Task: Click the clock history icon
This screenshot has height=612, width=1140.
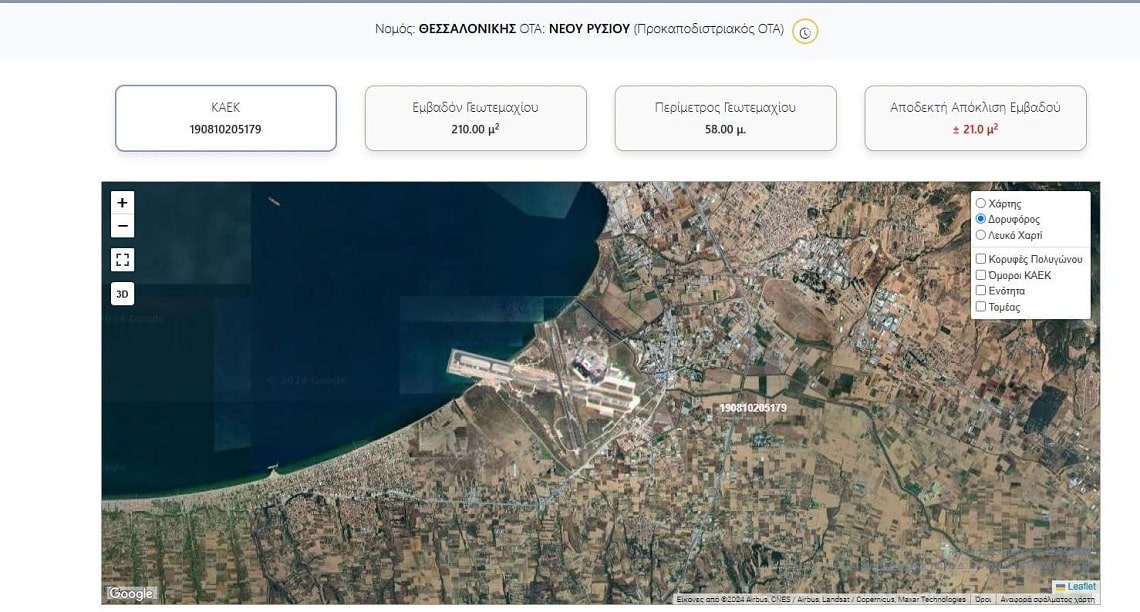Action: [x=805, y=31]
